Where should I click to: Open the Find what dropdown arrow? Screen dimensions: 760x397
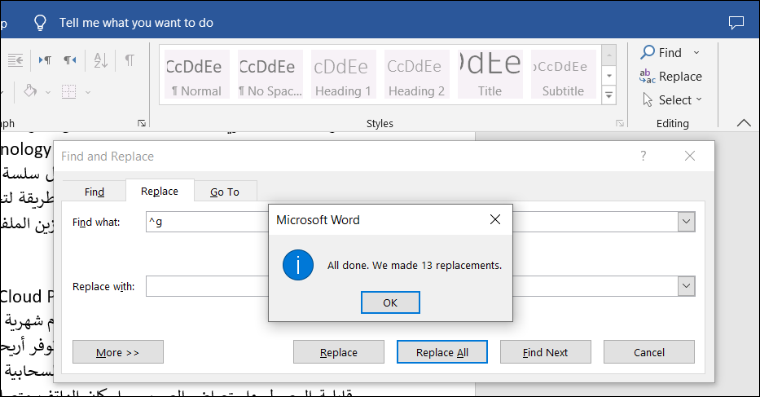[686, 222]
